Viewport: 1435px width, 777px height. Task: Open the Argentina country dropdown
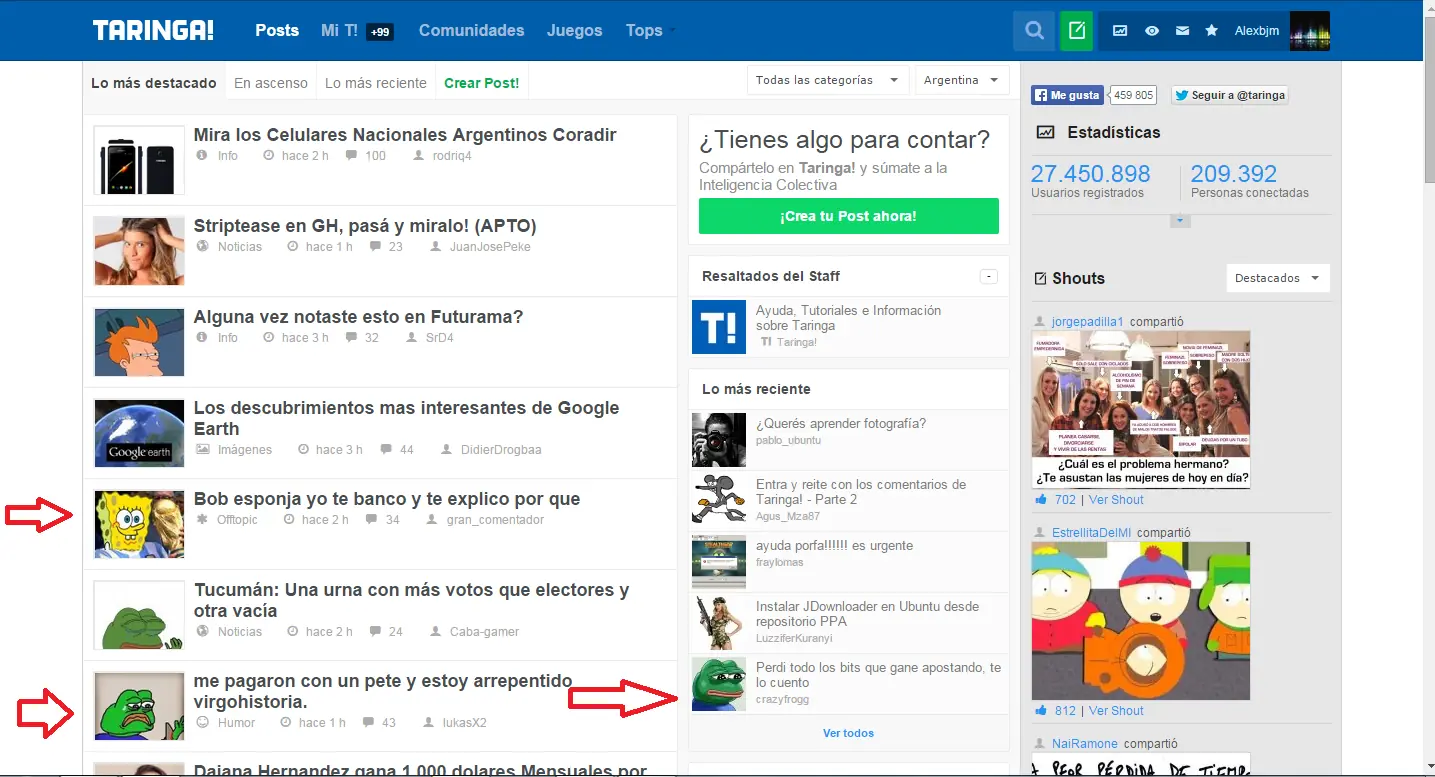click(x=962, y=80)
